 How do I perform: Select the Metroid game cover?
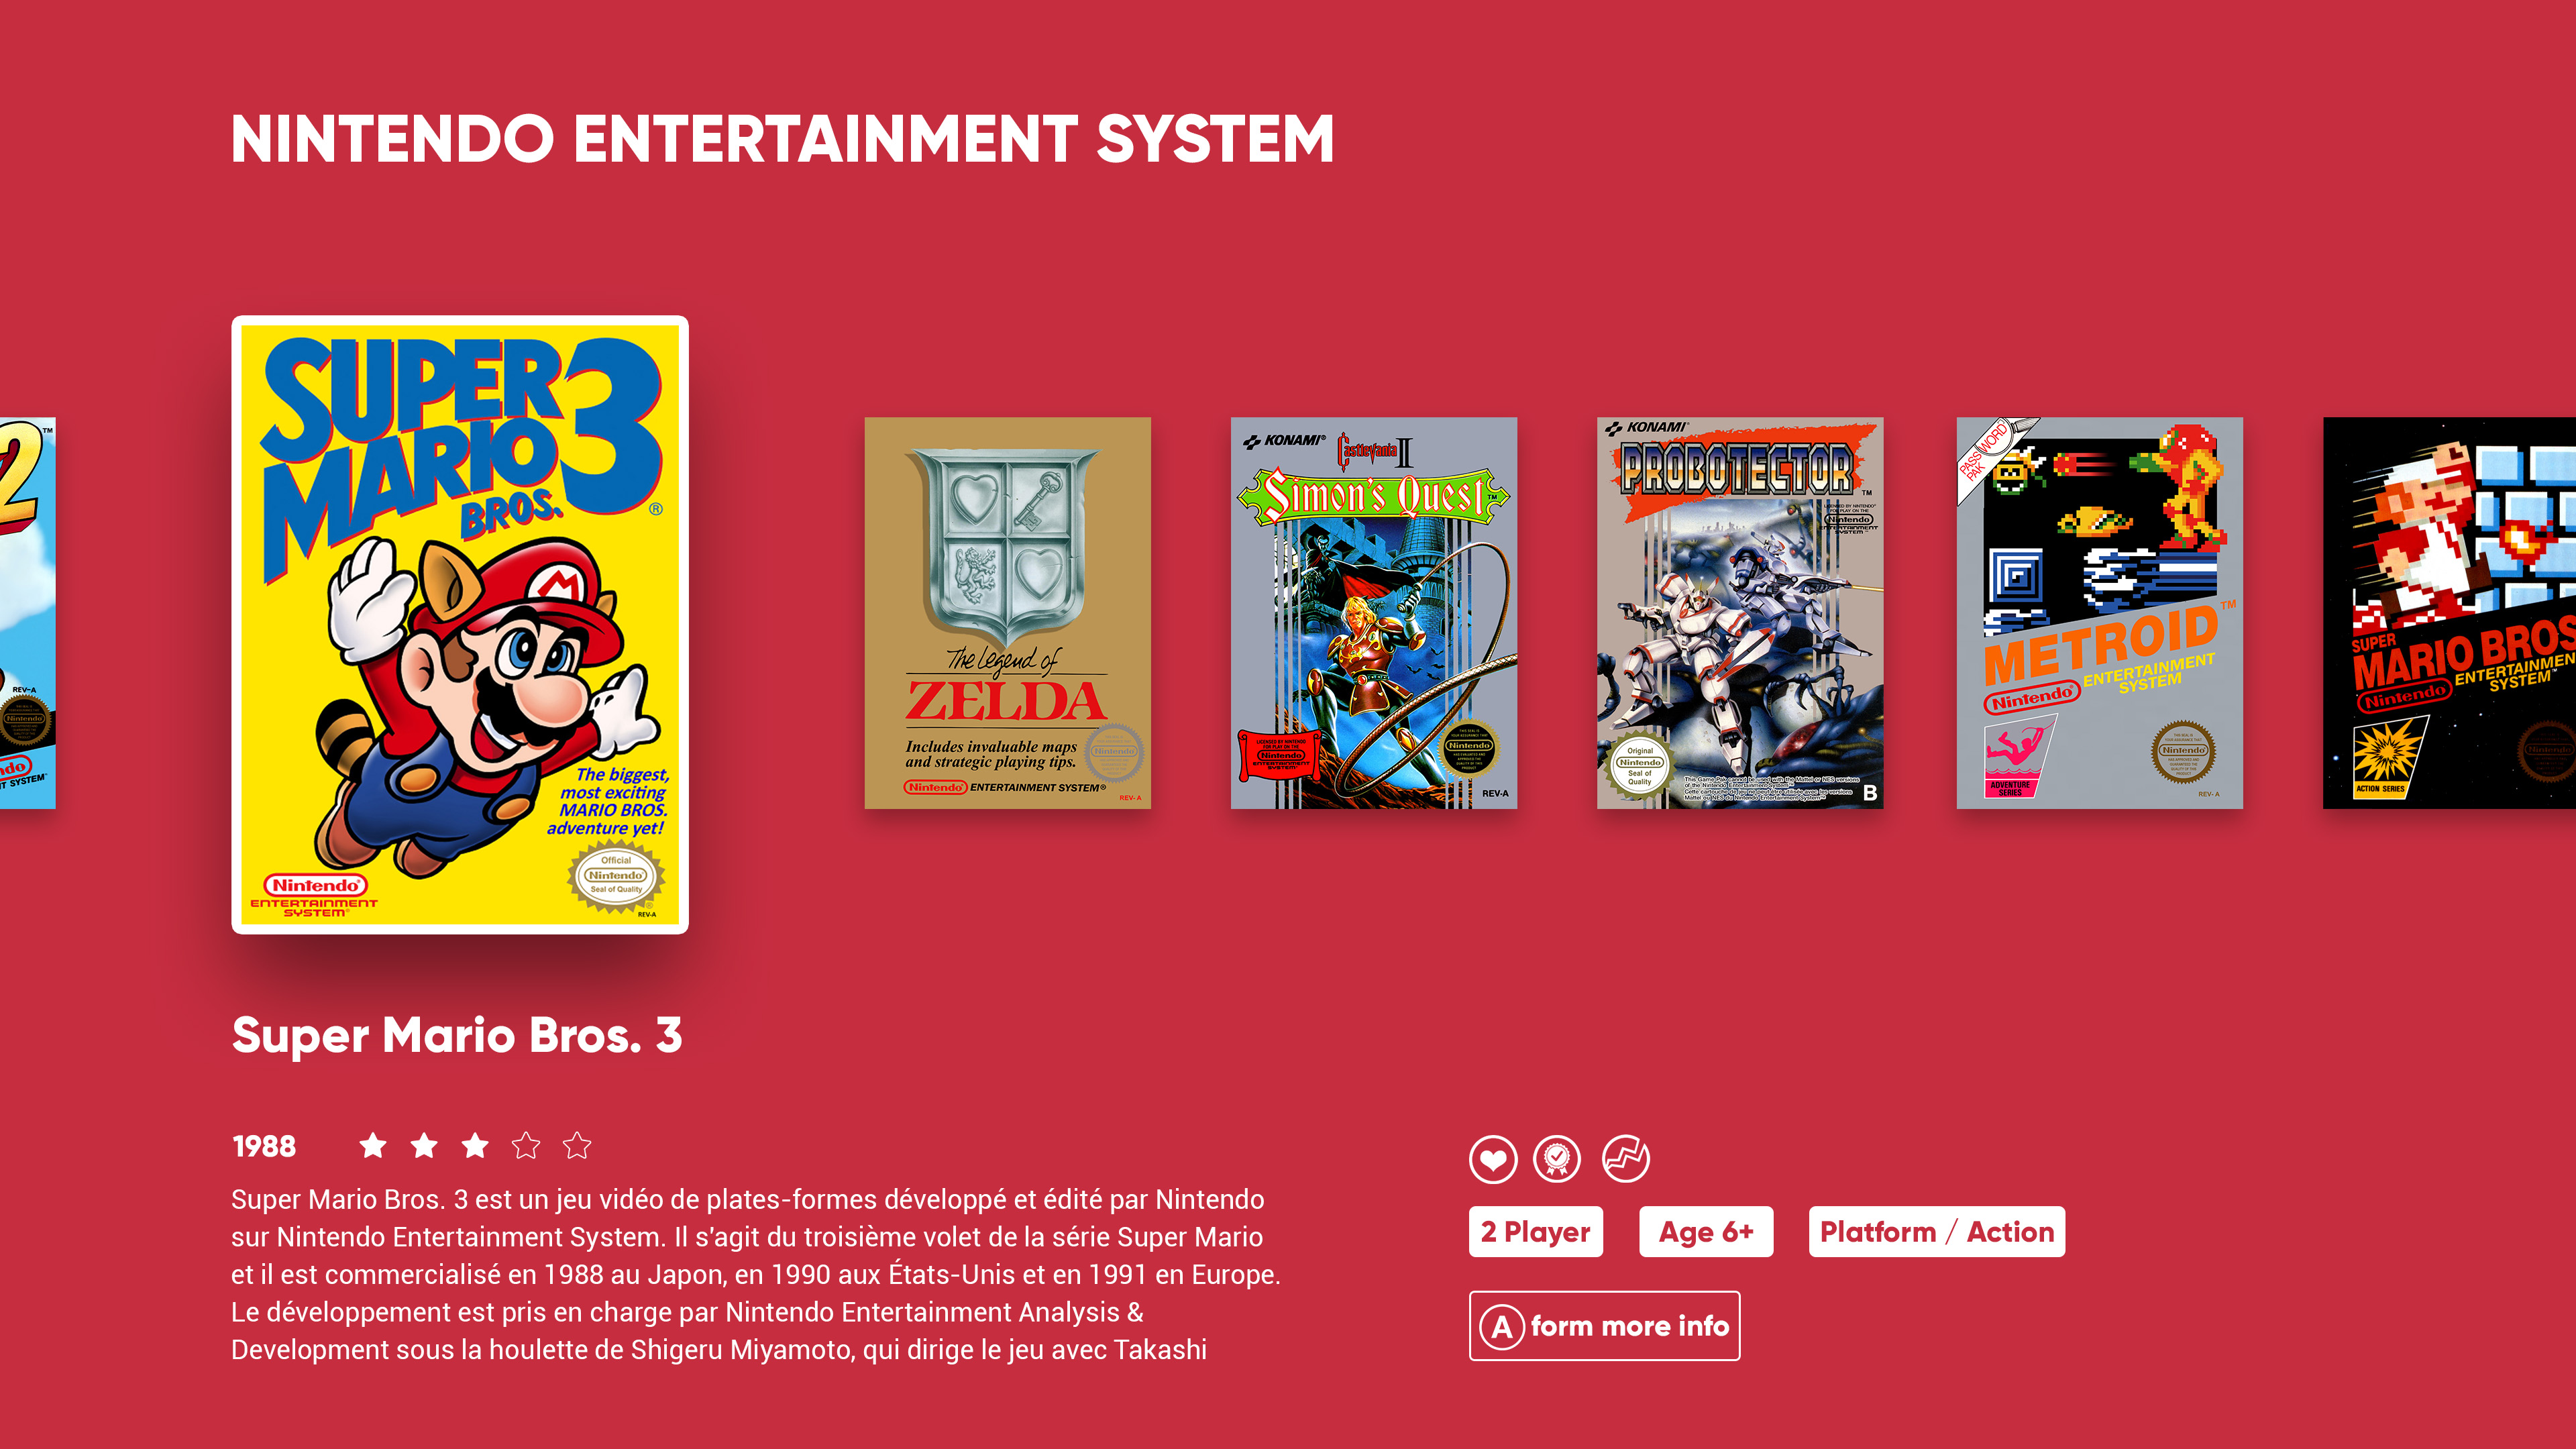point(2100,613)
